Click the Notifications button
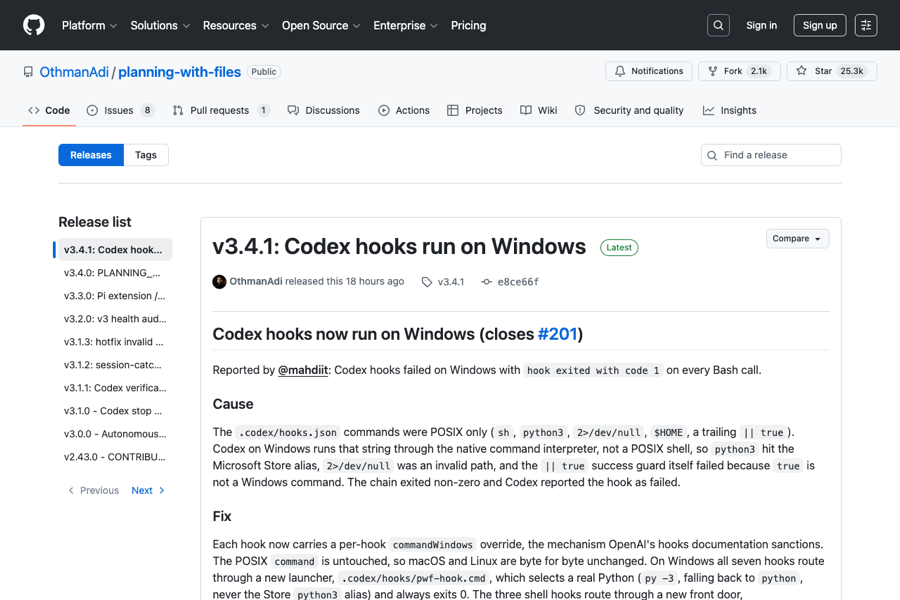This screenshot has width=900, height=600. [649, 71]
